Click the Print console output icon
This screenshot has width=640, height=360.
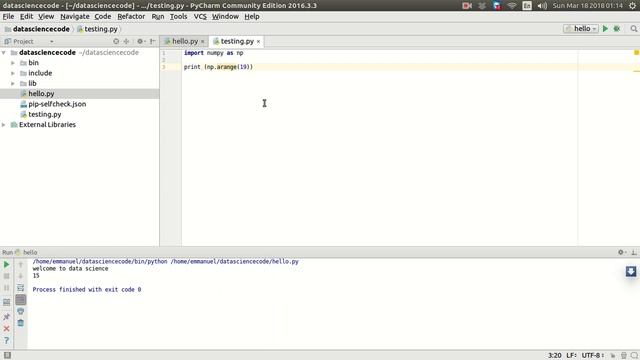pos(21,311)
